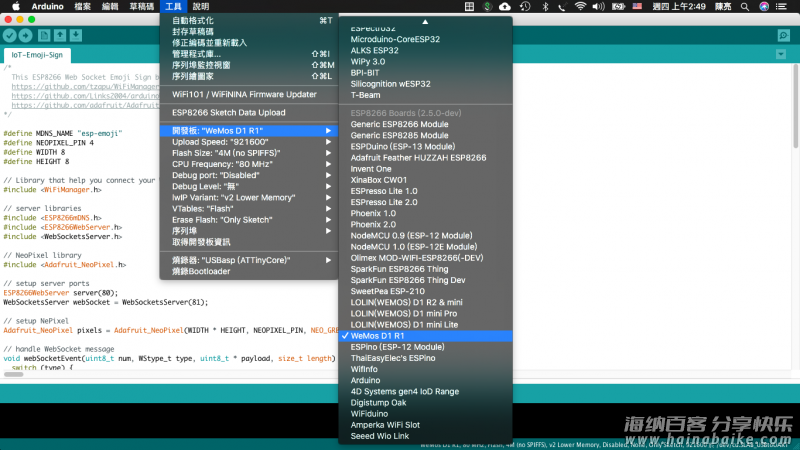
Task: Select Generic ESP8266 Module board
Action: [x=426, y=124]
